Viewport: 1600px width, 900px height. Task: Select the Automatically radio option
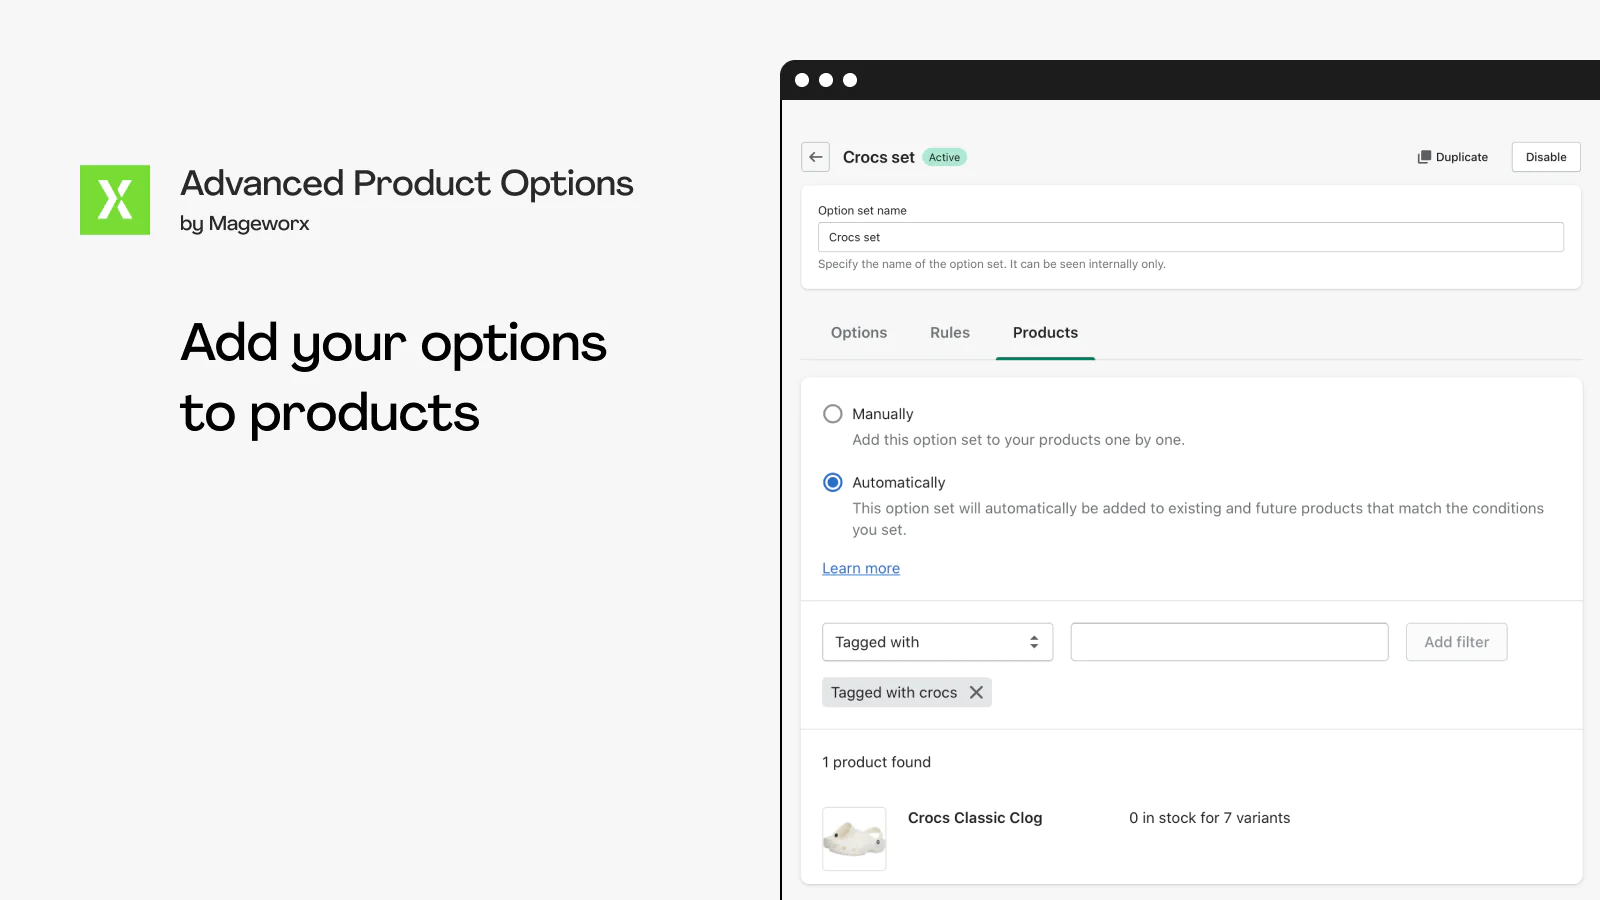point(833,482)
